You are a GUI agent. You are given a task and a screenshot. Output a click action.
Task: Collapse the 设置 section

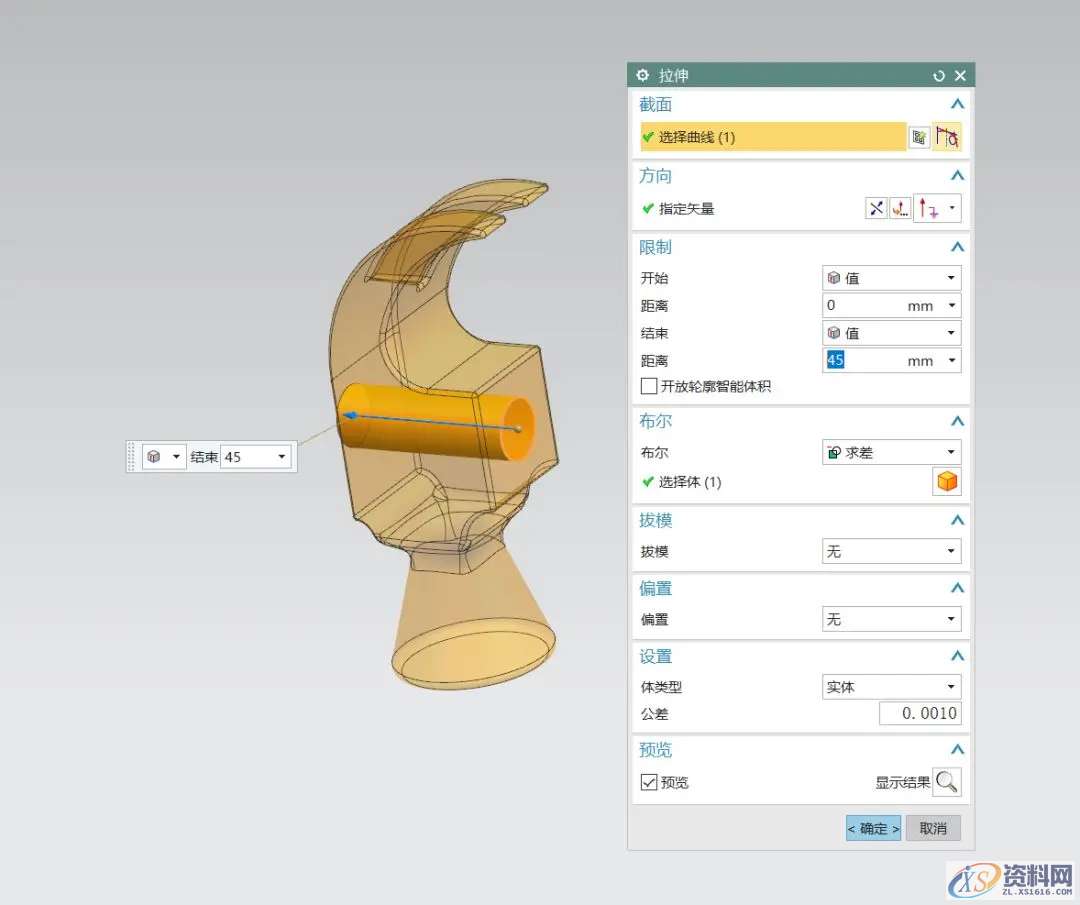click(957, 656)
